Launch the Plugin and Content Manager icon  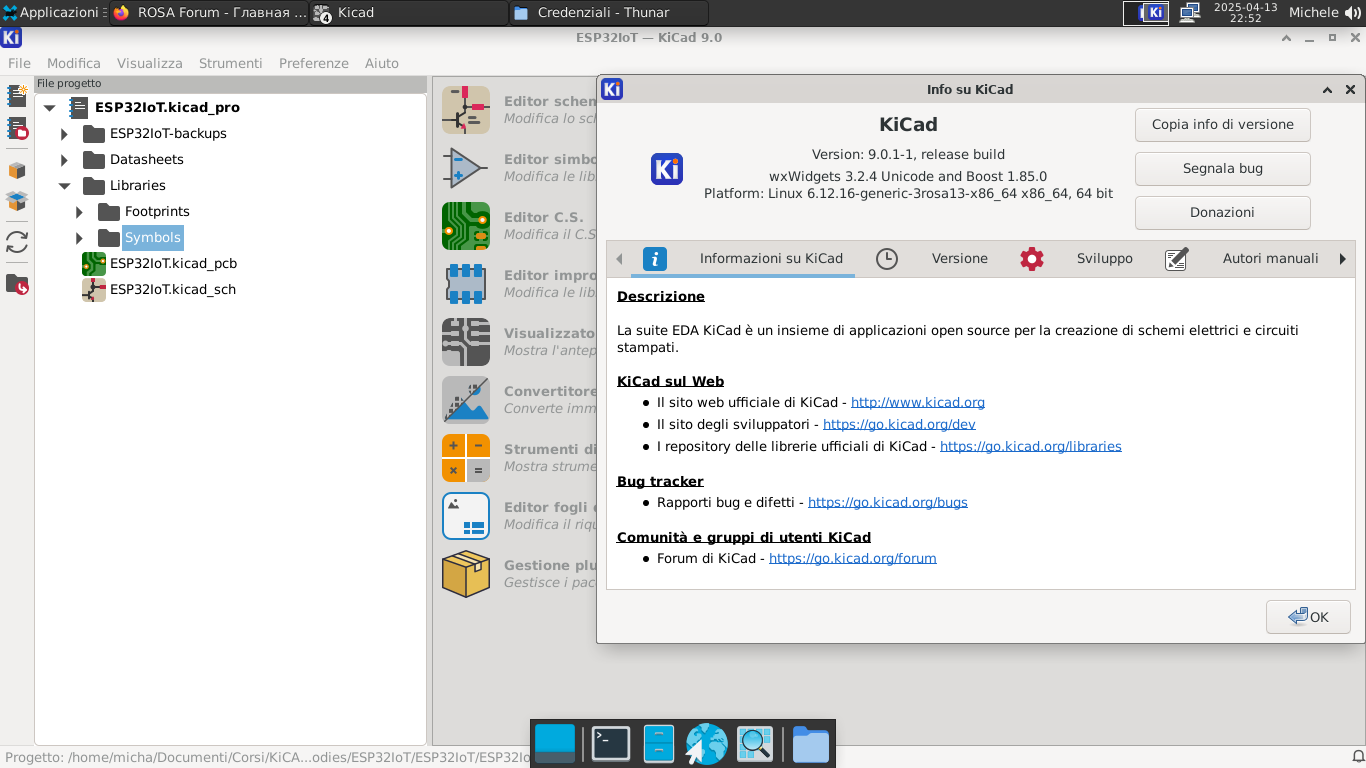[x=466, y=574]
